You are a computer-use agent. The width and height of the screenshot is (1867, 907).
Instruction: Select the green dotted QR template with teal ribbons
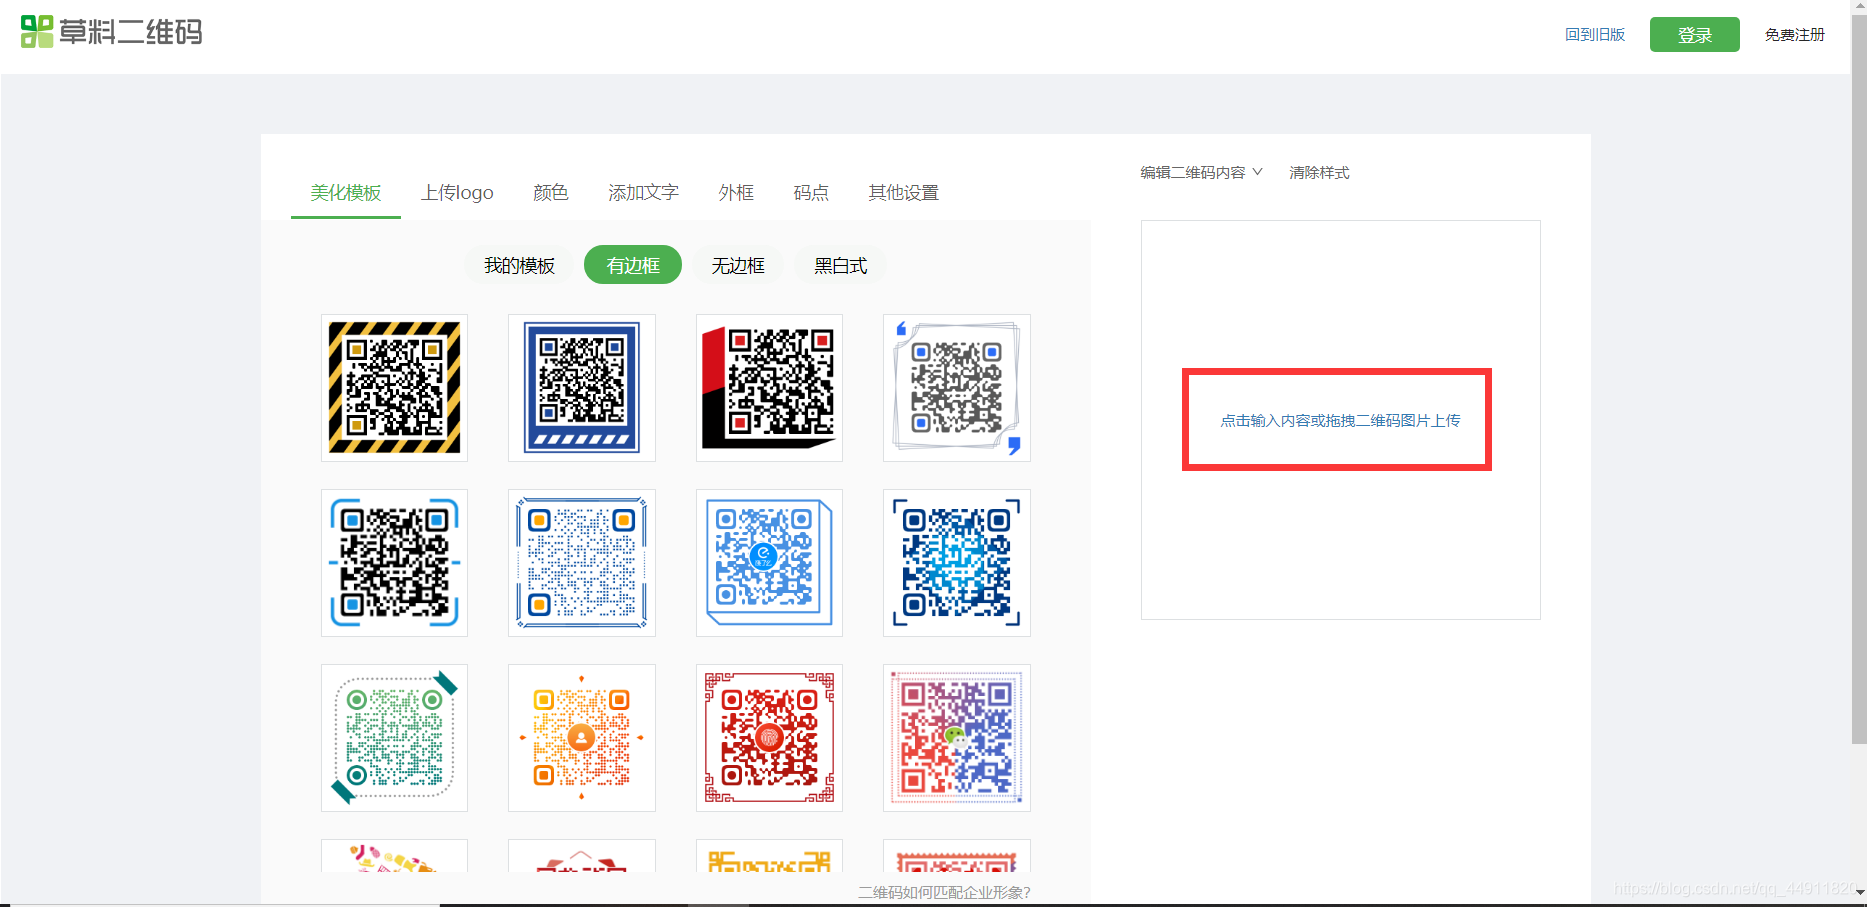coord(394,738)
